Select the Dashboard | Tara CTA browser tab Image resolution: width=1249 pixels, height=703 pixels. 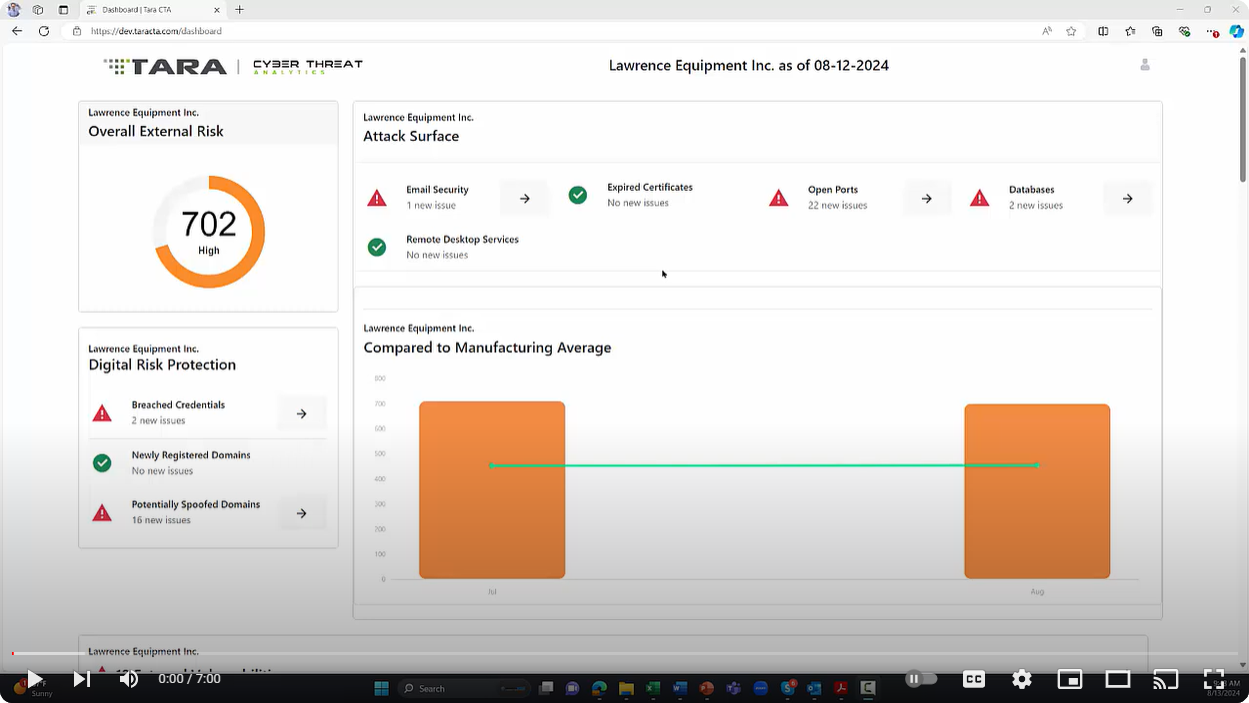click(x=150, y=10)
